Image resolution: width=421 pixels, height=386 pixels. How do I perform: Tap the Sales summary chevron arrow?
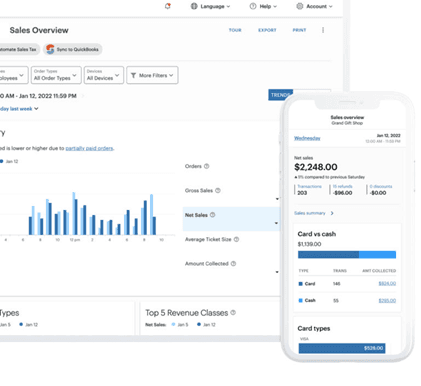(x=332, y=213)
